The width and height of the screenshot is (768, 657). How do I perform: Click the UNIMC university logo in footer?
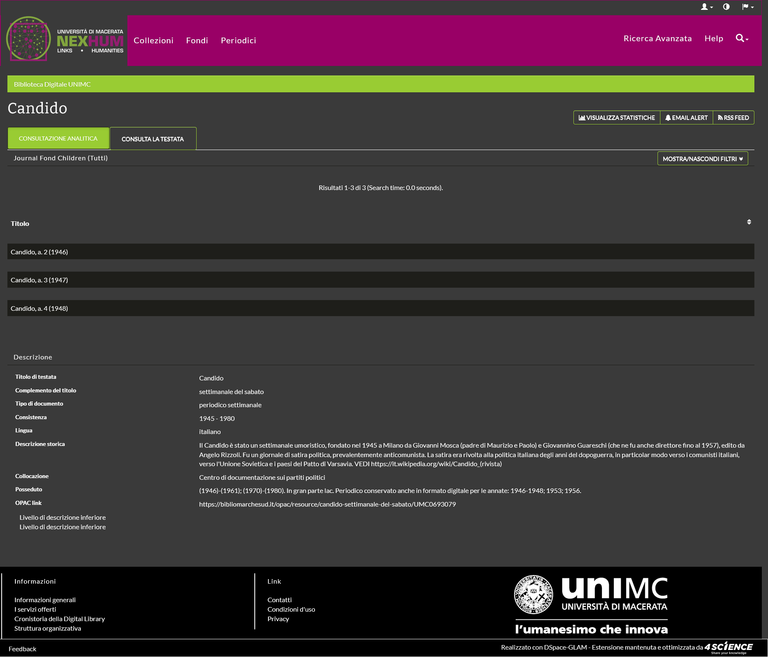(591, 605)
